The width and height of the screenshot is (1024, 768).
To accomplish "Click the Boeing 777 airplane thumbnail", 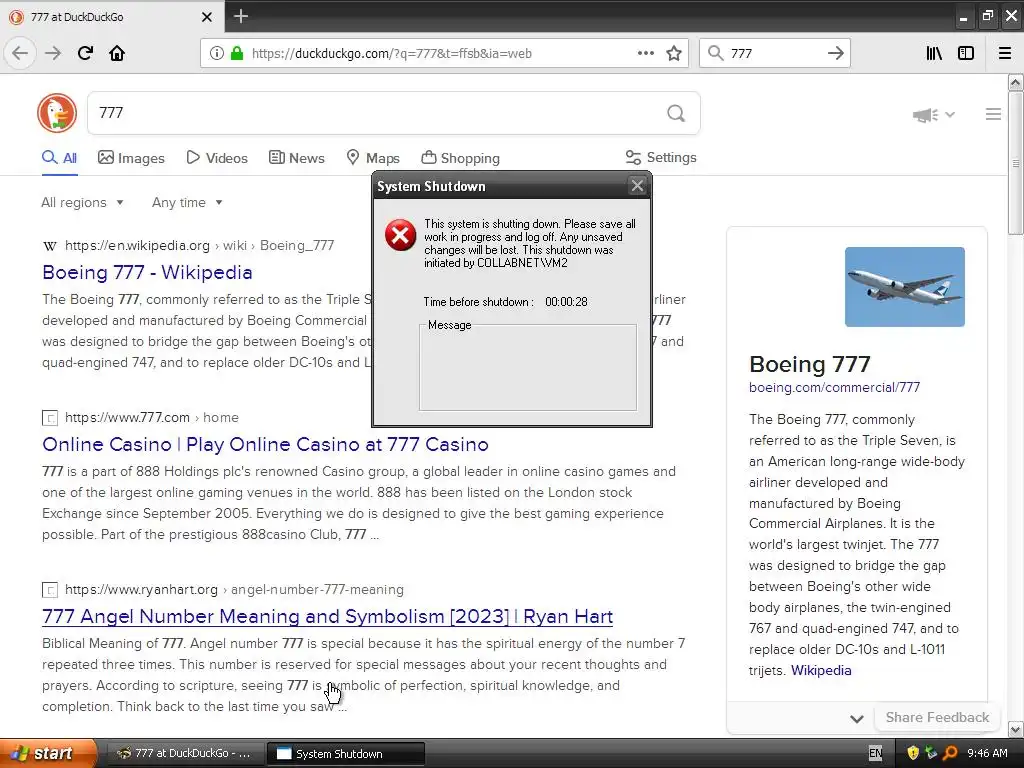I will click(904, 287).
